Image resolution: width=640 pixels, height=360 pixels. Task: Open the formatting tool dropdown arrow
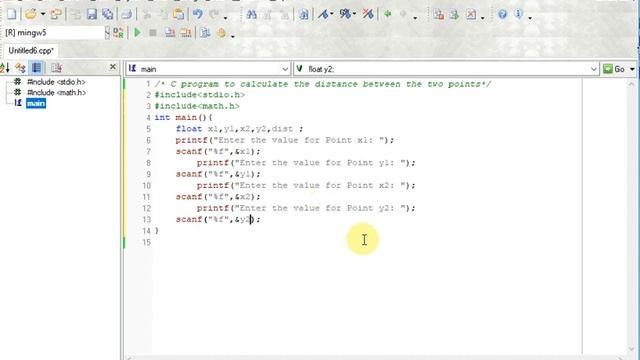[x=332, y=14]
